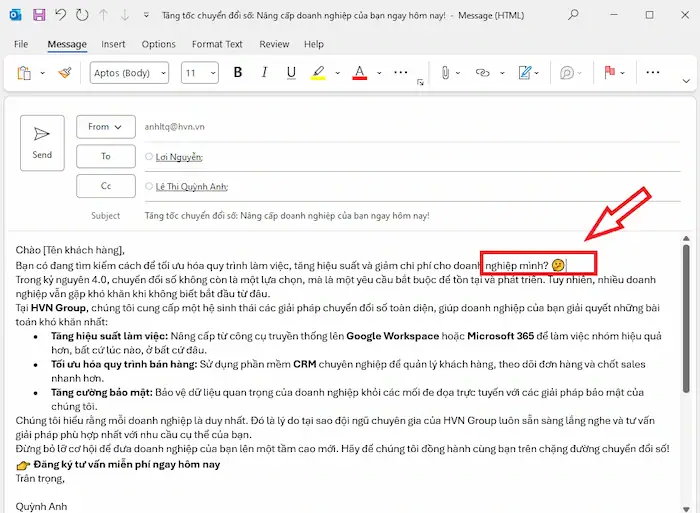
Task: Click the Attach File paperclip icon
Action: click(446, 73)
